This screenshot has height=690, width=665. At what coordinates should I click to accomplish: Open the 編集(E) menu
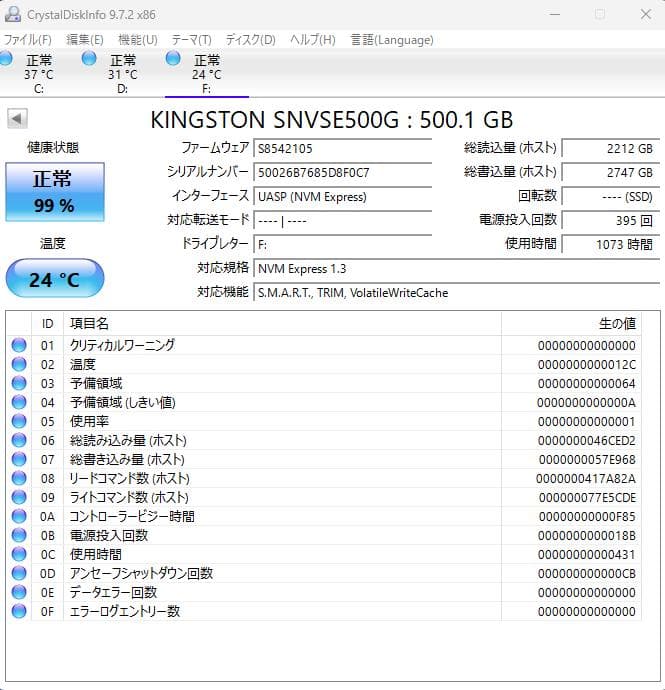(x=85, y=40)
